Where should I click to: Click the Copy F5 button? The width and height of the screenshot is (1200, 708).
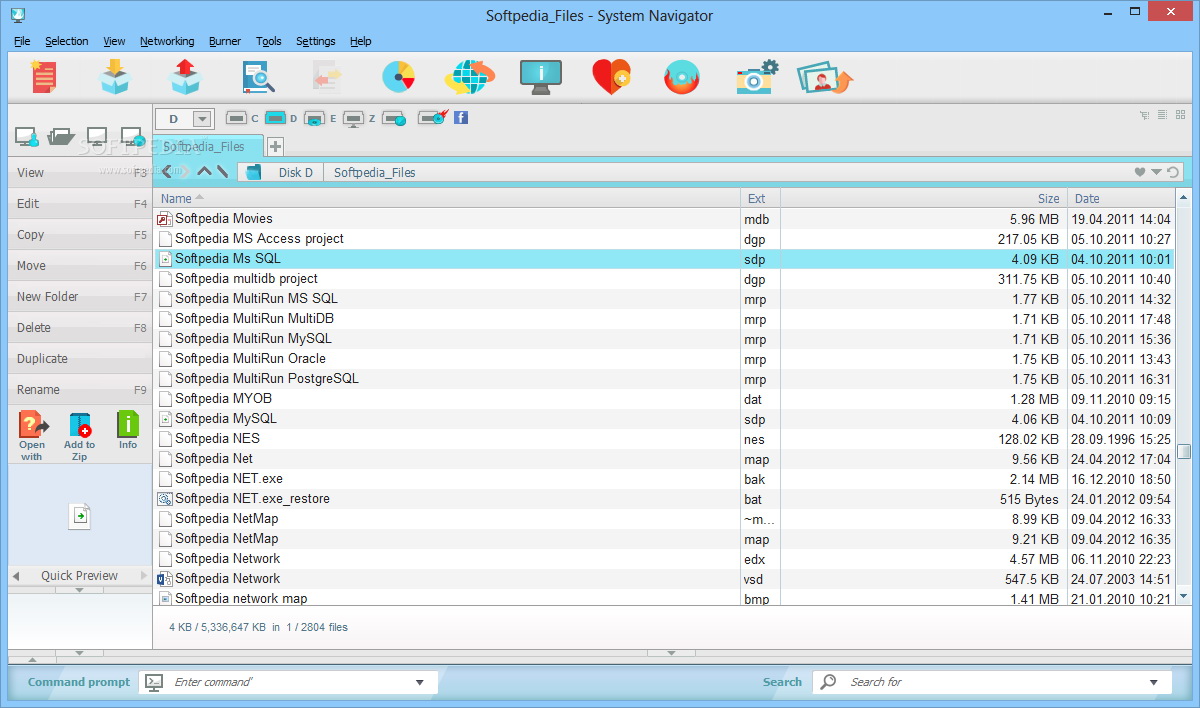click(79, 235)
